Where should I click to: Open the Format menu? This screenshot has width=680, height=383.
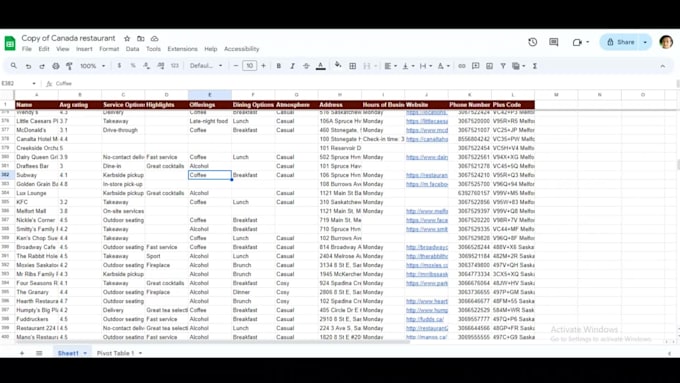(109, 49)
